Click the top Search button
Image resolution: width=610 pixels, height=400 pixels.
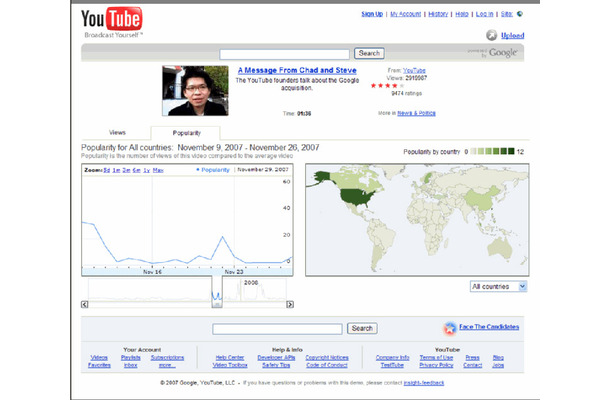(369, 53)
